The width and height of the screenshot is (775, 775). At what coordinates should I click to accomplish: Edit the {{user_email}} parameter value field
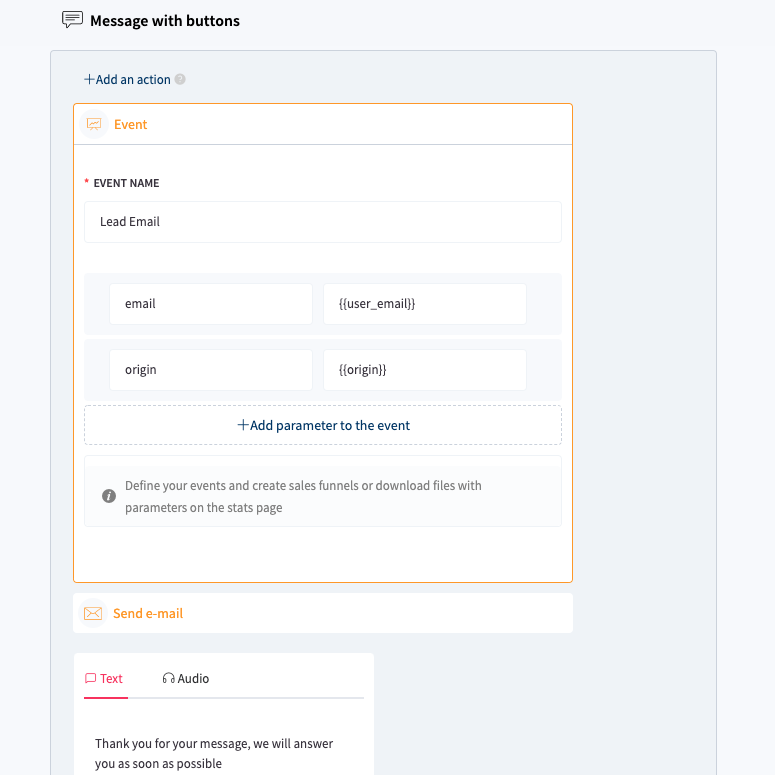(x=424, y=304)
